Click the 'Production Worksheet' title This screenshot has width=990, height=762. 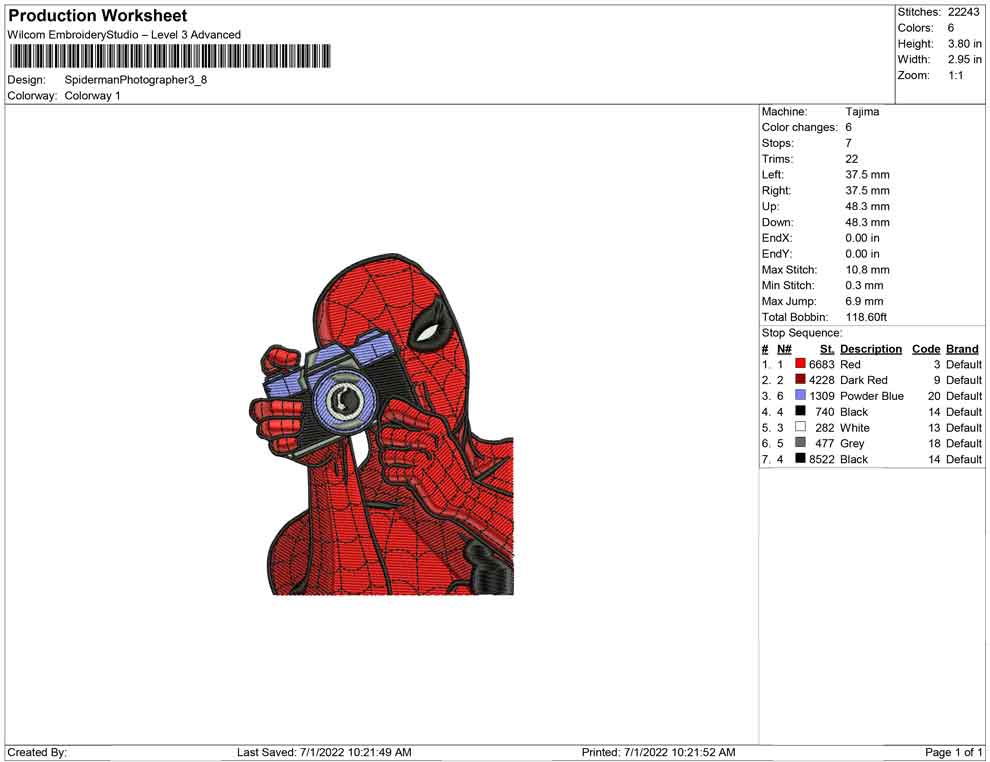[98, 15]
